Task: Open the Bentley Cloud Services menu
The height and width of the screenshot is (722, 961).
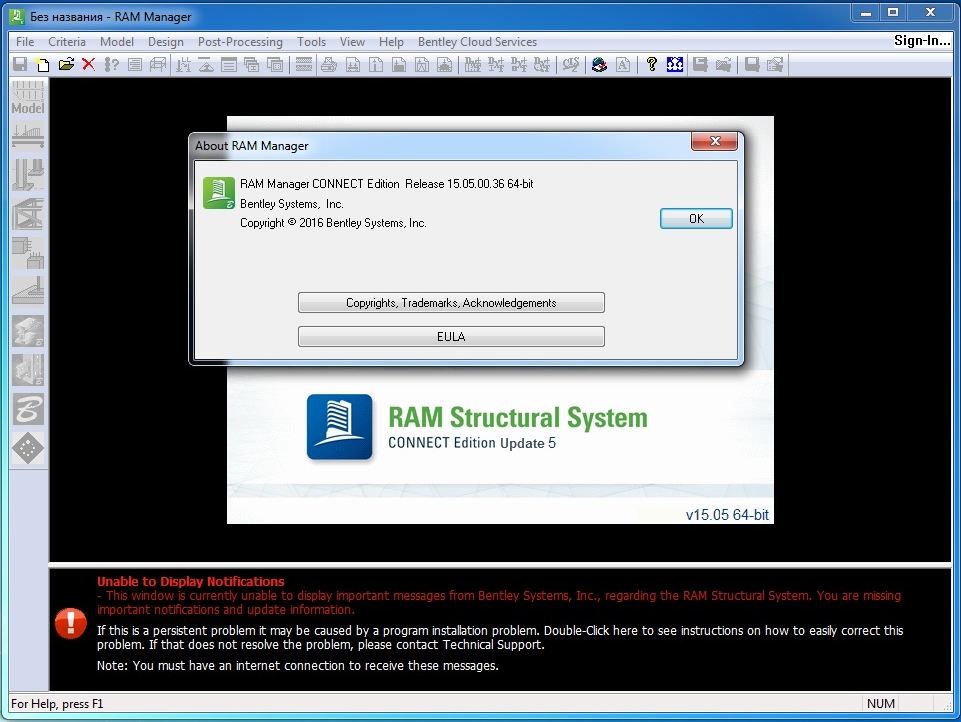Action: [x=477, y=42]
